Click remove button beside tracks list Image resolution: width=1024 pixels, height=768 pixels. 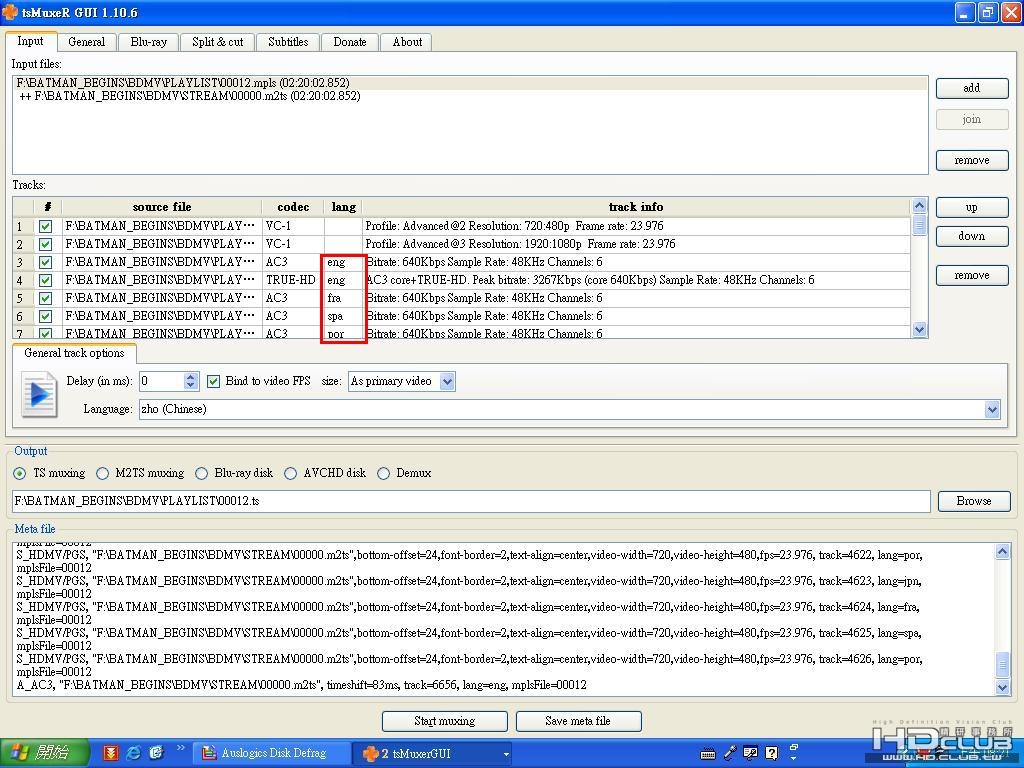(x=972, y=276)
